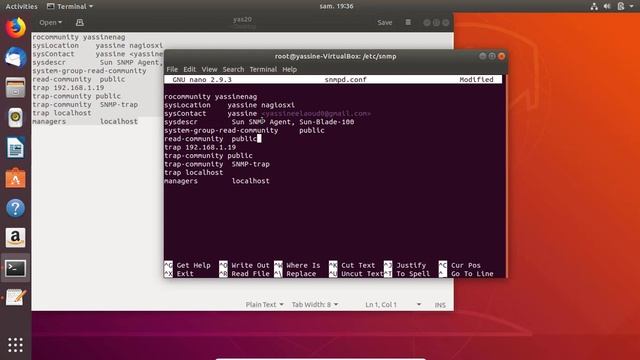Click the 'Modified' status in nano header
The image size is (640, 360).
tap(476, 80)
